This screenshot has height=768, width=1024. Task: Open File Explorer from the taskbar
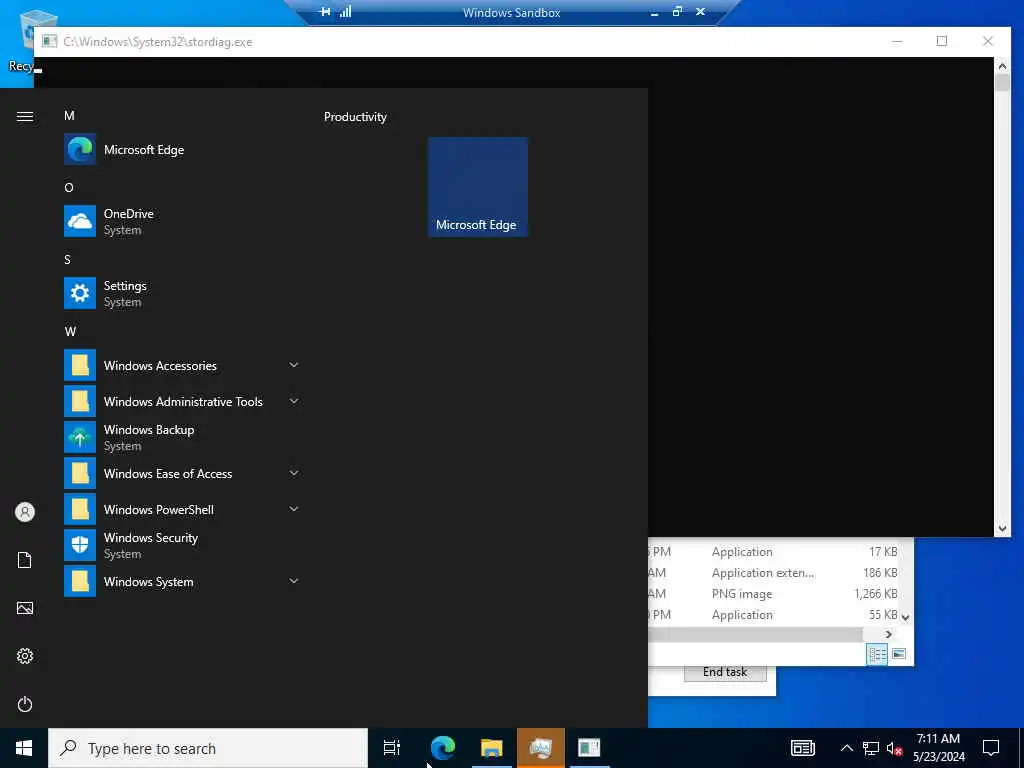[492, 748]
